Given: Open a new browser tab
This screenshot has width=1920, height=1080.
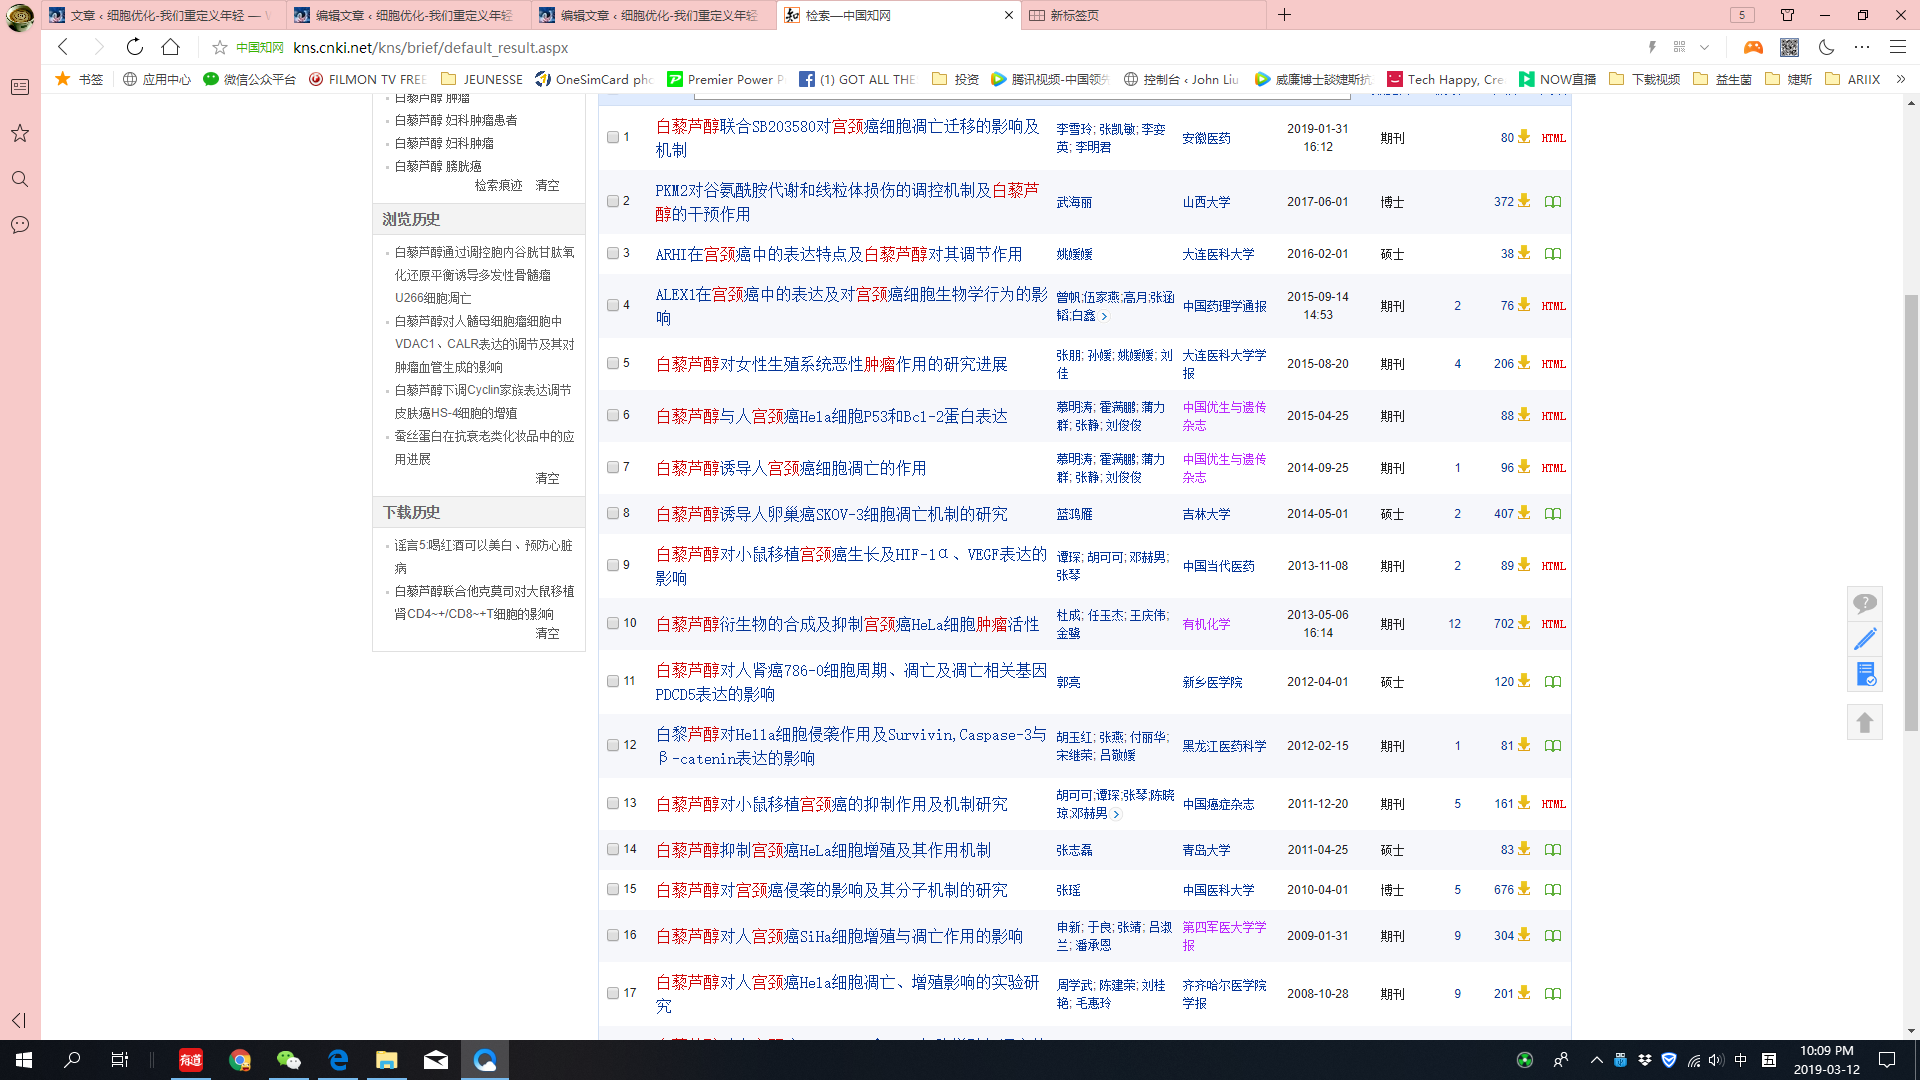Looking at the screenshot, I should (x=1284, y=15).
